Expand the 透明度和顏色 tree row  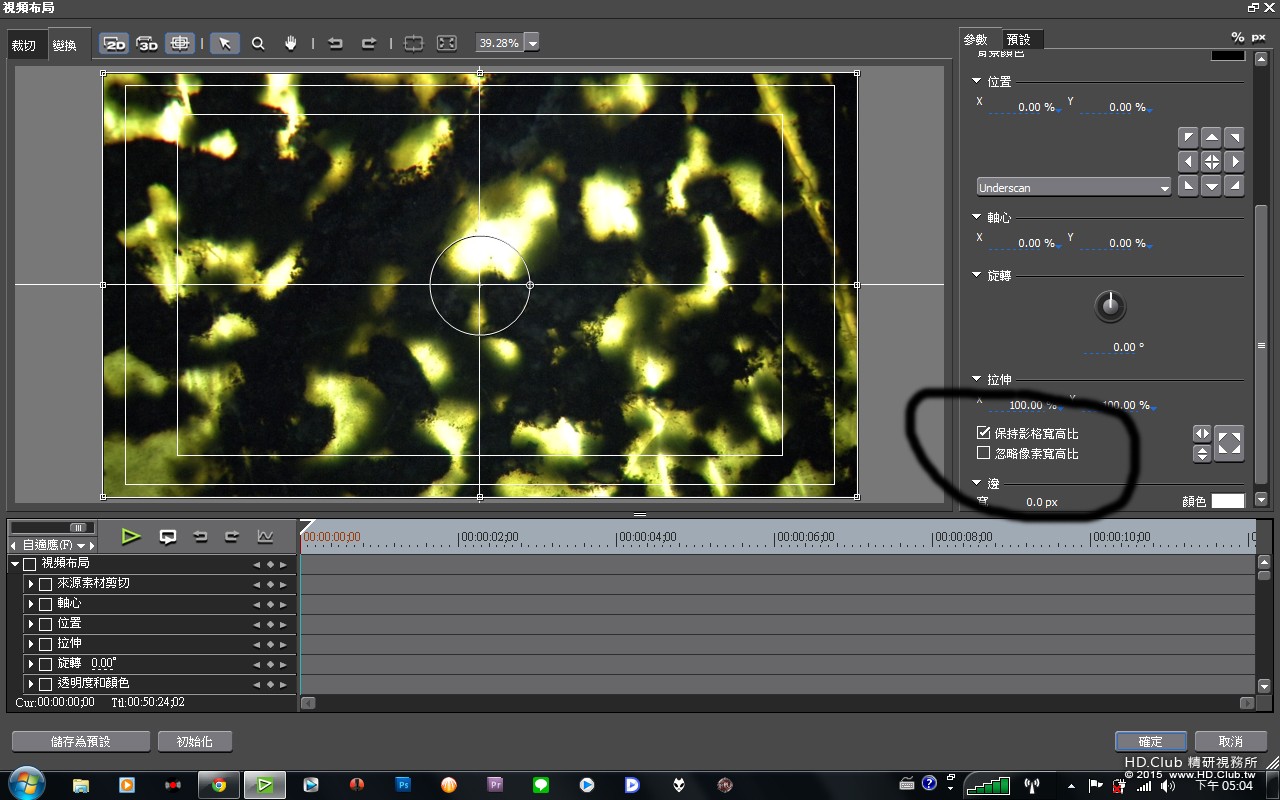pyautogui.click(x=31, y=684)
